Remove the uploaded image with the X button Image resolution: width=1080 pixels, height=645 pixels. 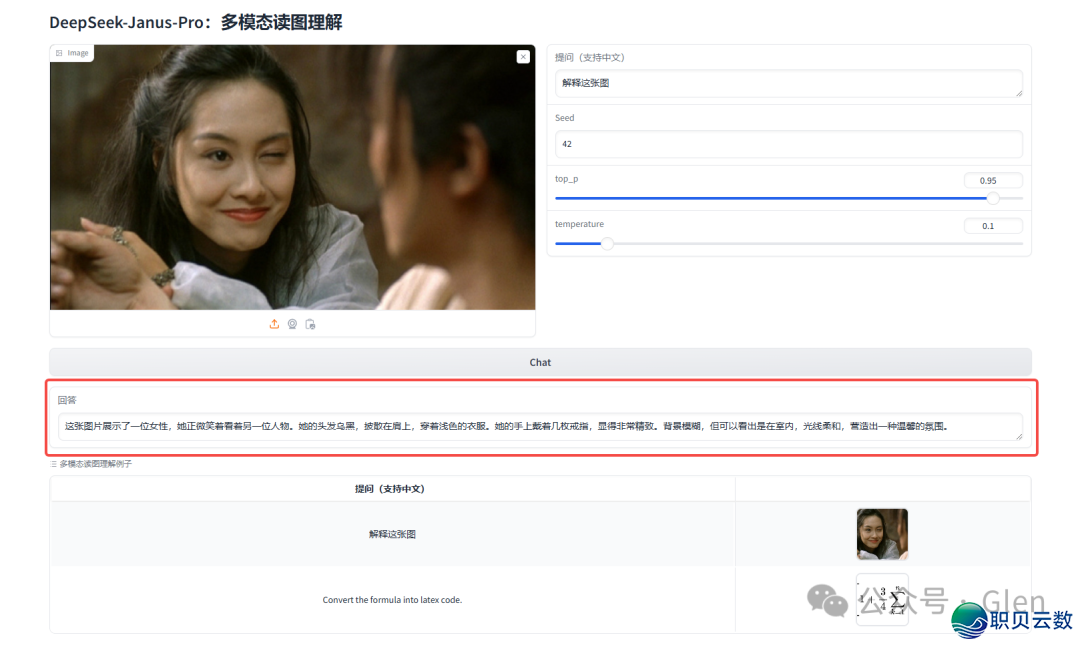click(x=523, y=57)
